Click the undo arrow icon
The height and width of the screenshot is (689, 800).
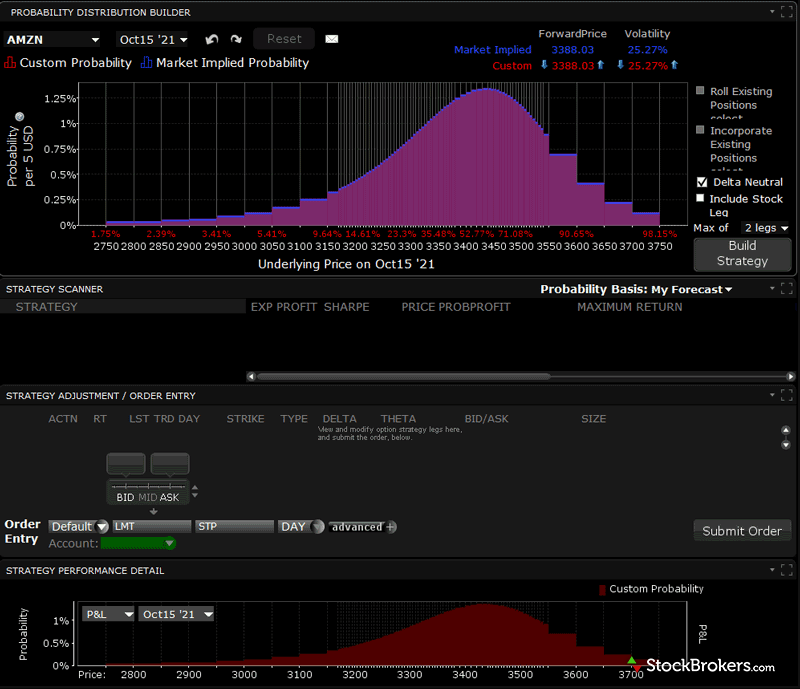coord(211,39)
